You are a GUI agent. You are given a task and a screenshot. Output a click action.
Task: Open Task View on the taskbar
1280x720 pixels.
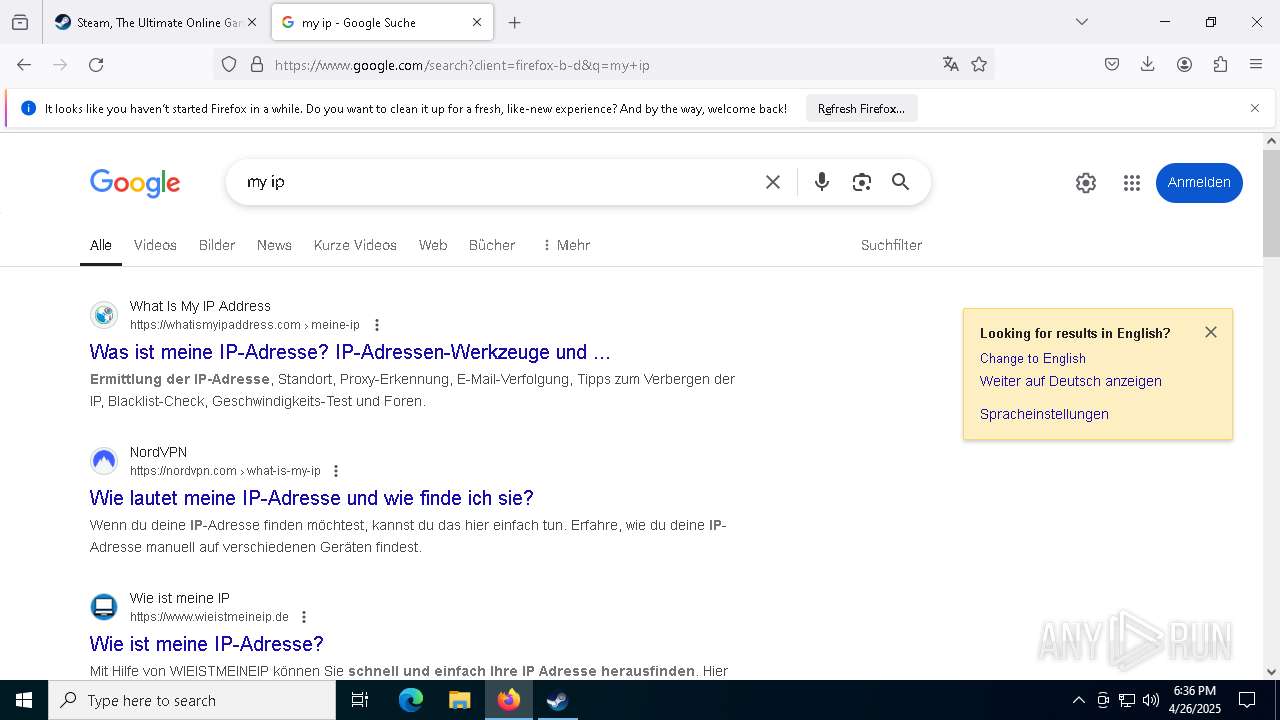[360, 700]
